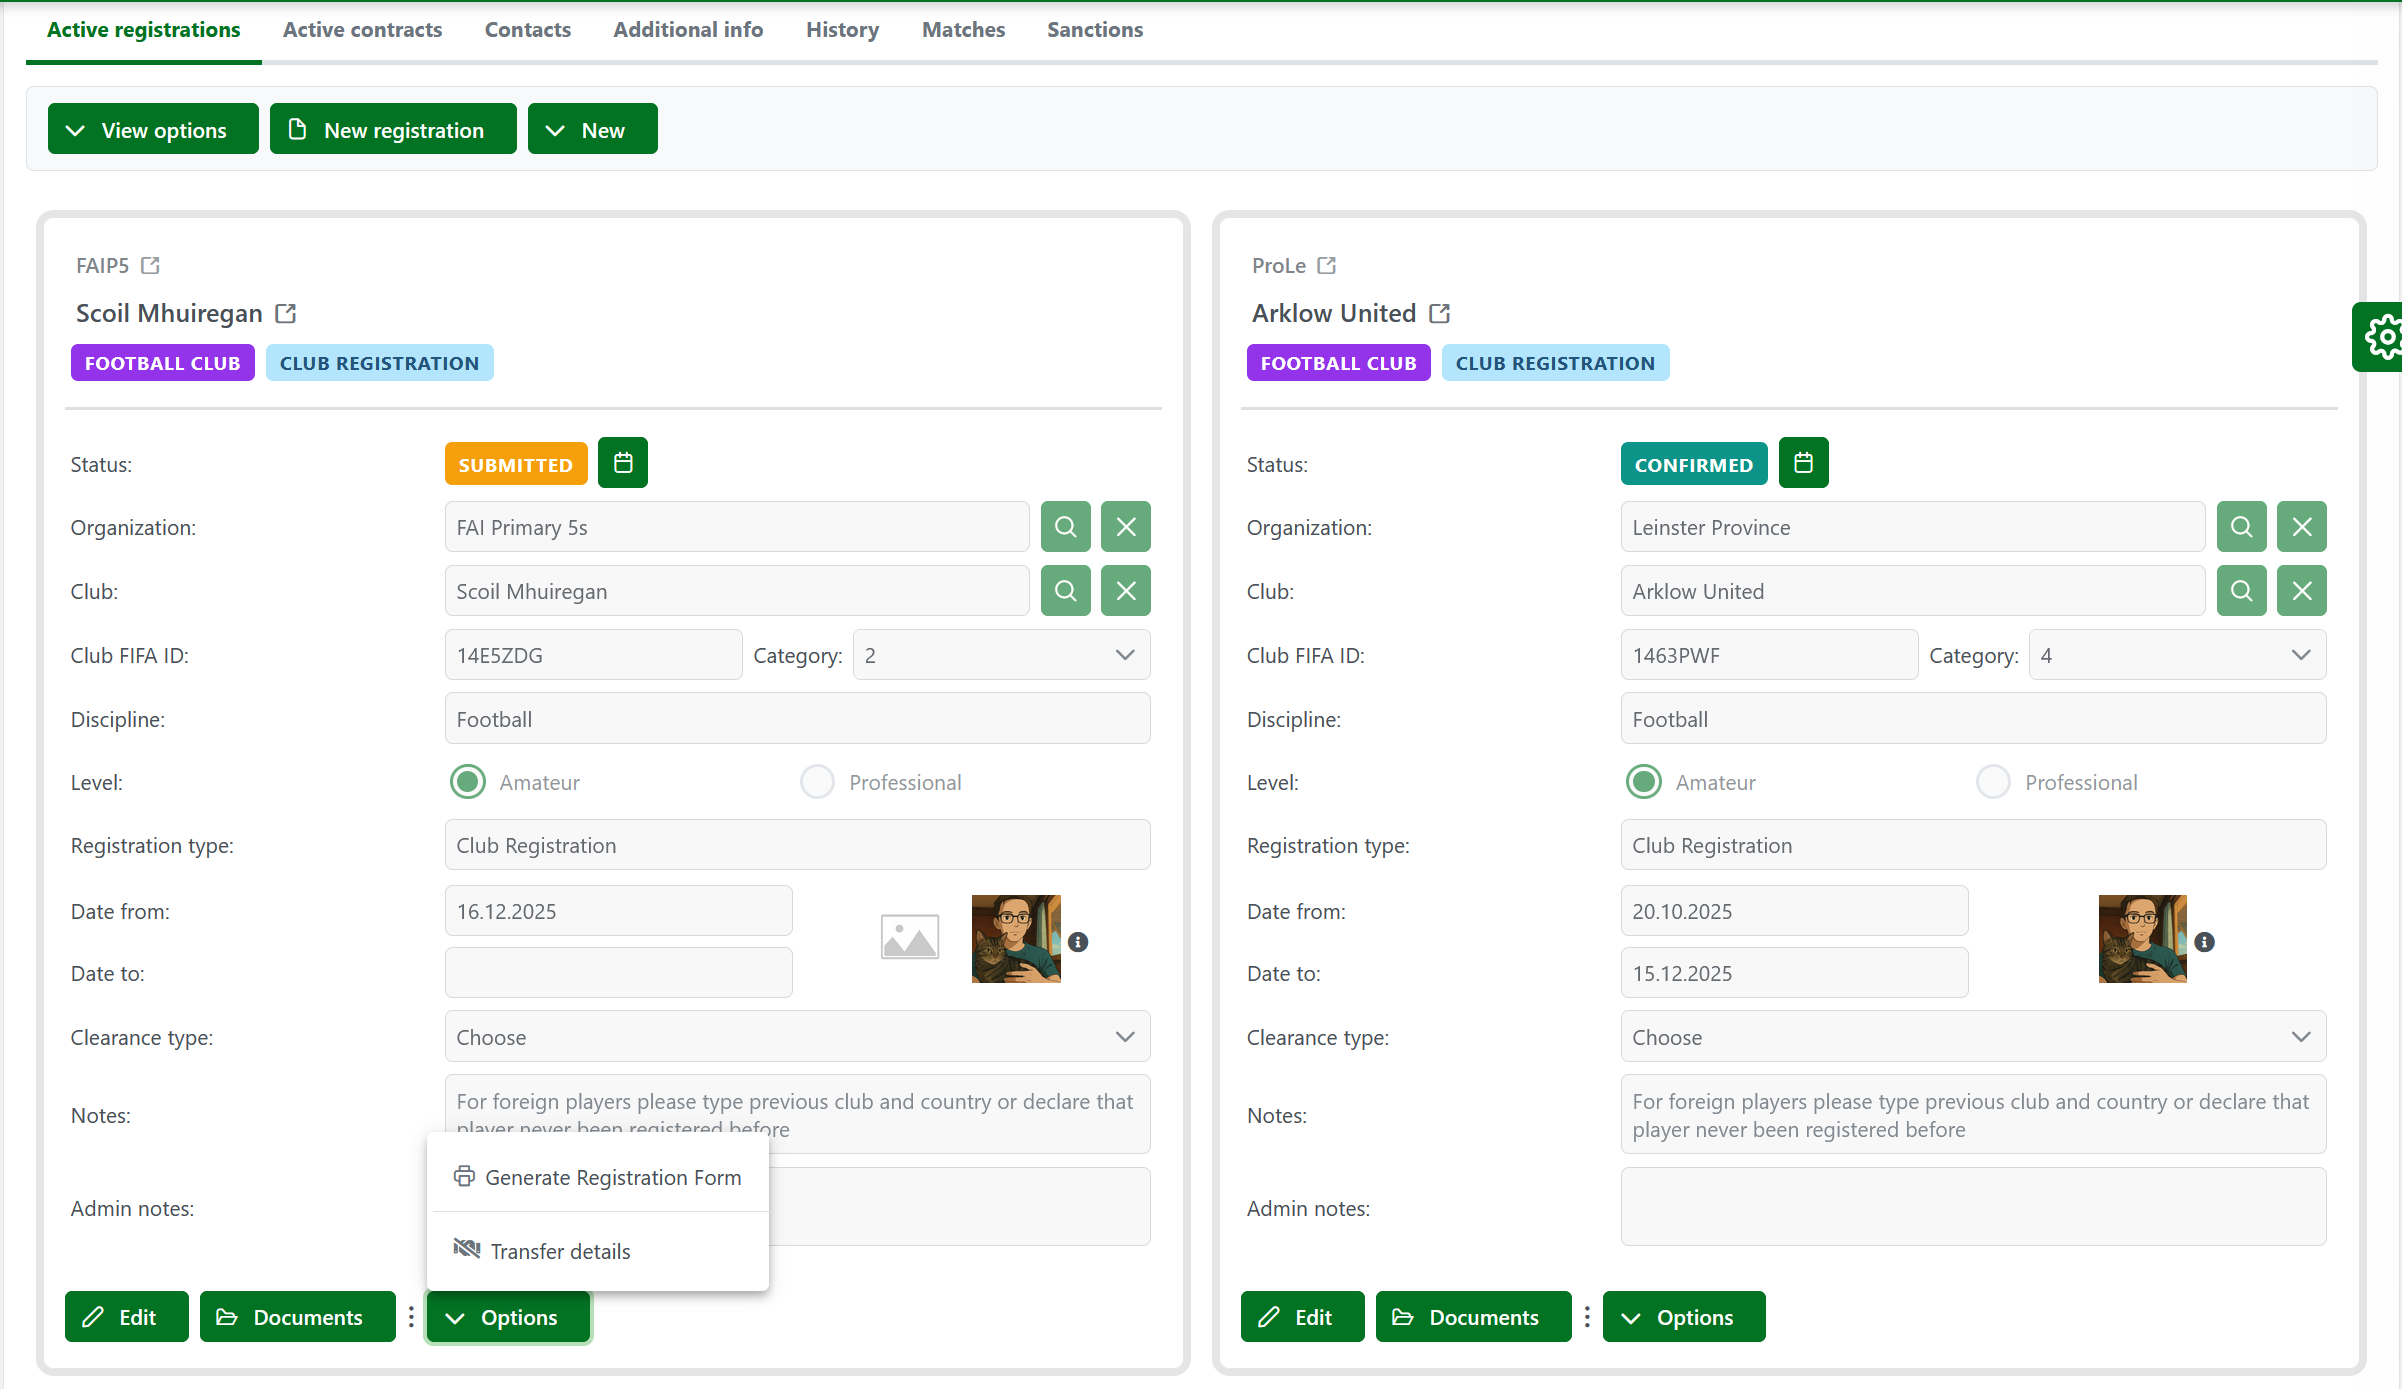Click info icon beside Arklow United photo

click(2204, 942)
